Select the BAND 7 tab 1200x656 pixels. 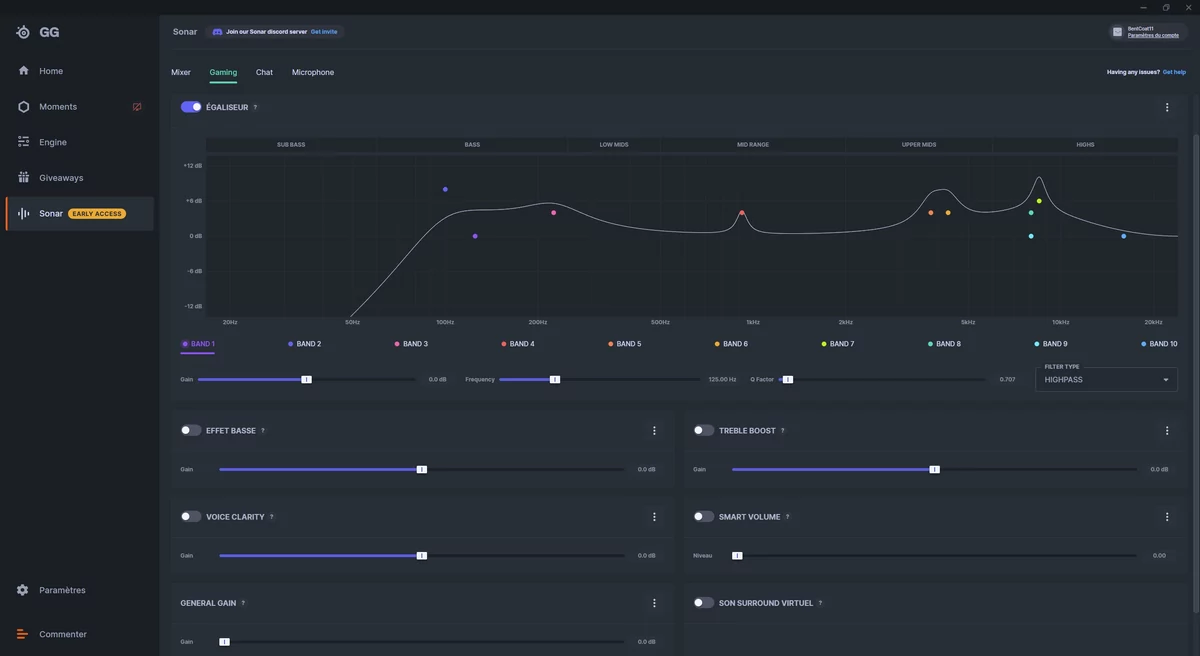coord(838,344)
